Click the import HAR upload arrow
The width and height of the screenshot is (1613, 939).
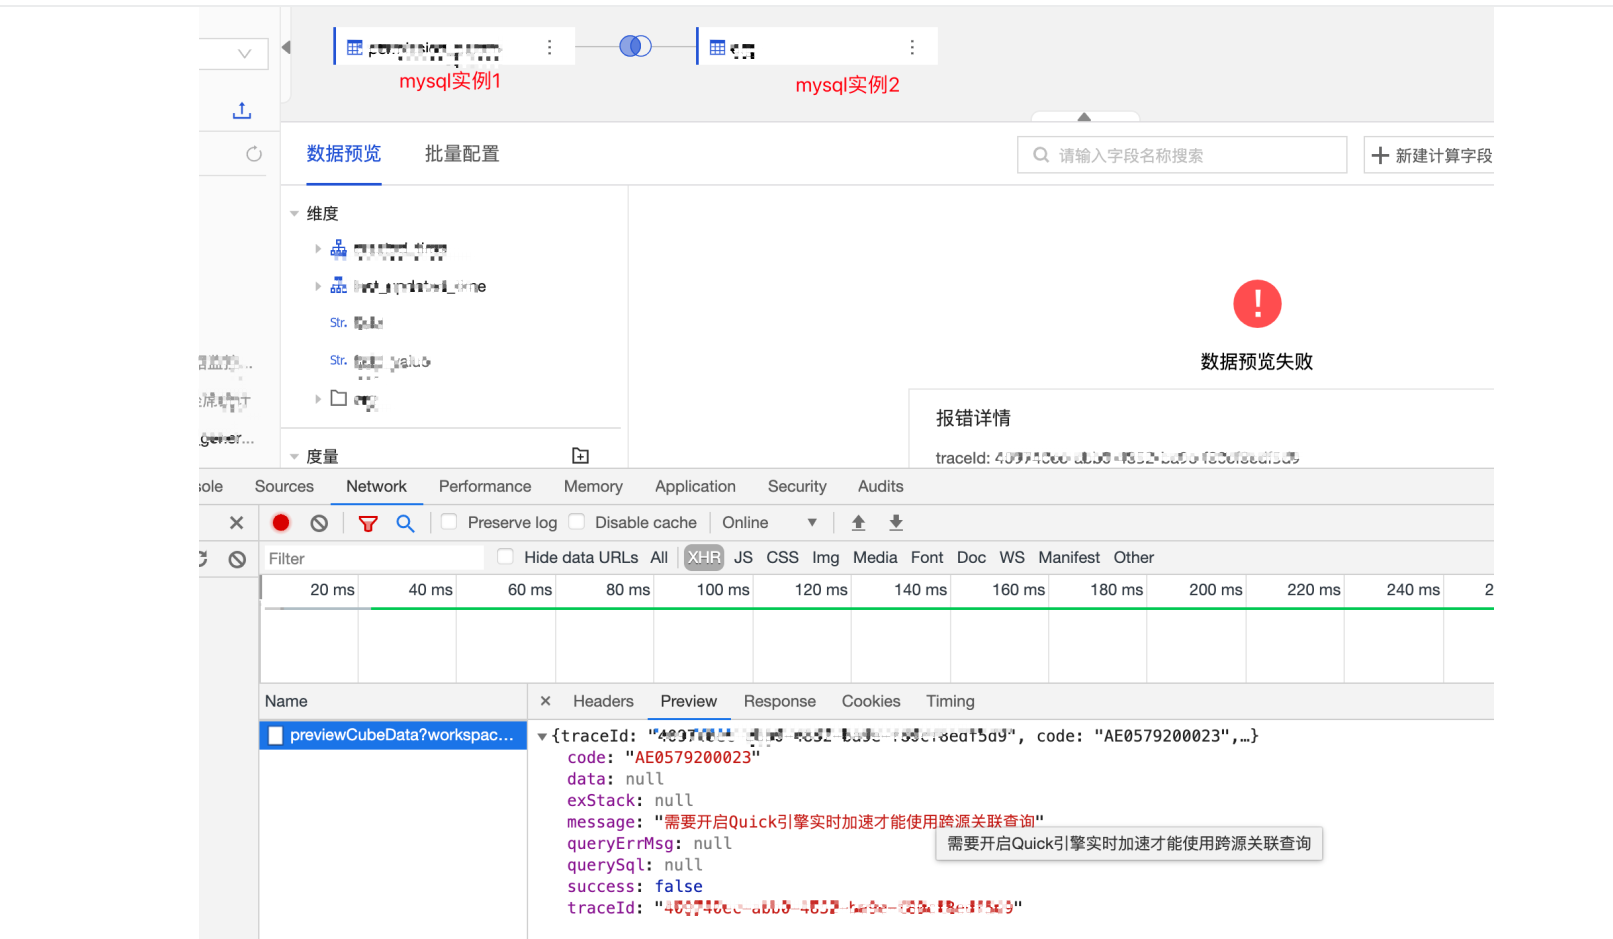[x=858, y=523]
